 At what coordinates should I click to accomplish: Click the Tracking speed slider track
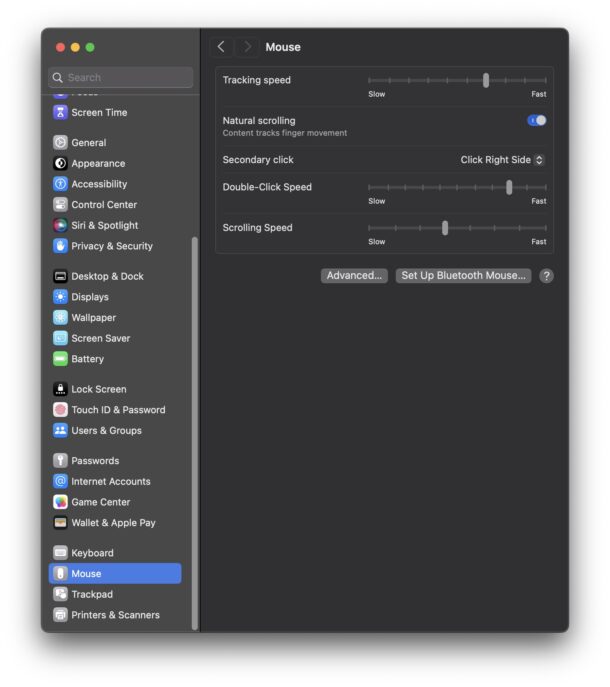coord(457,80)
